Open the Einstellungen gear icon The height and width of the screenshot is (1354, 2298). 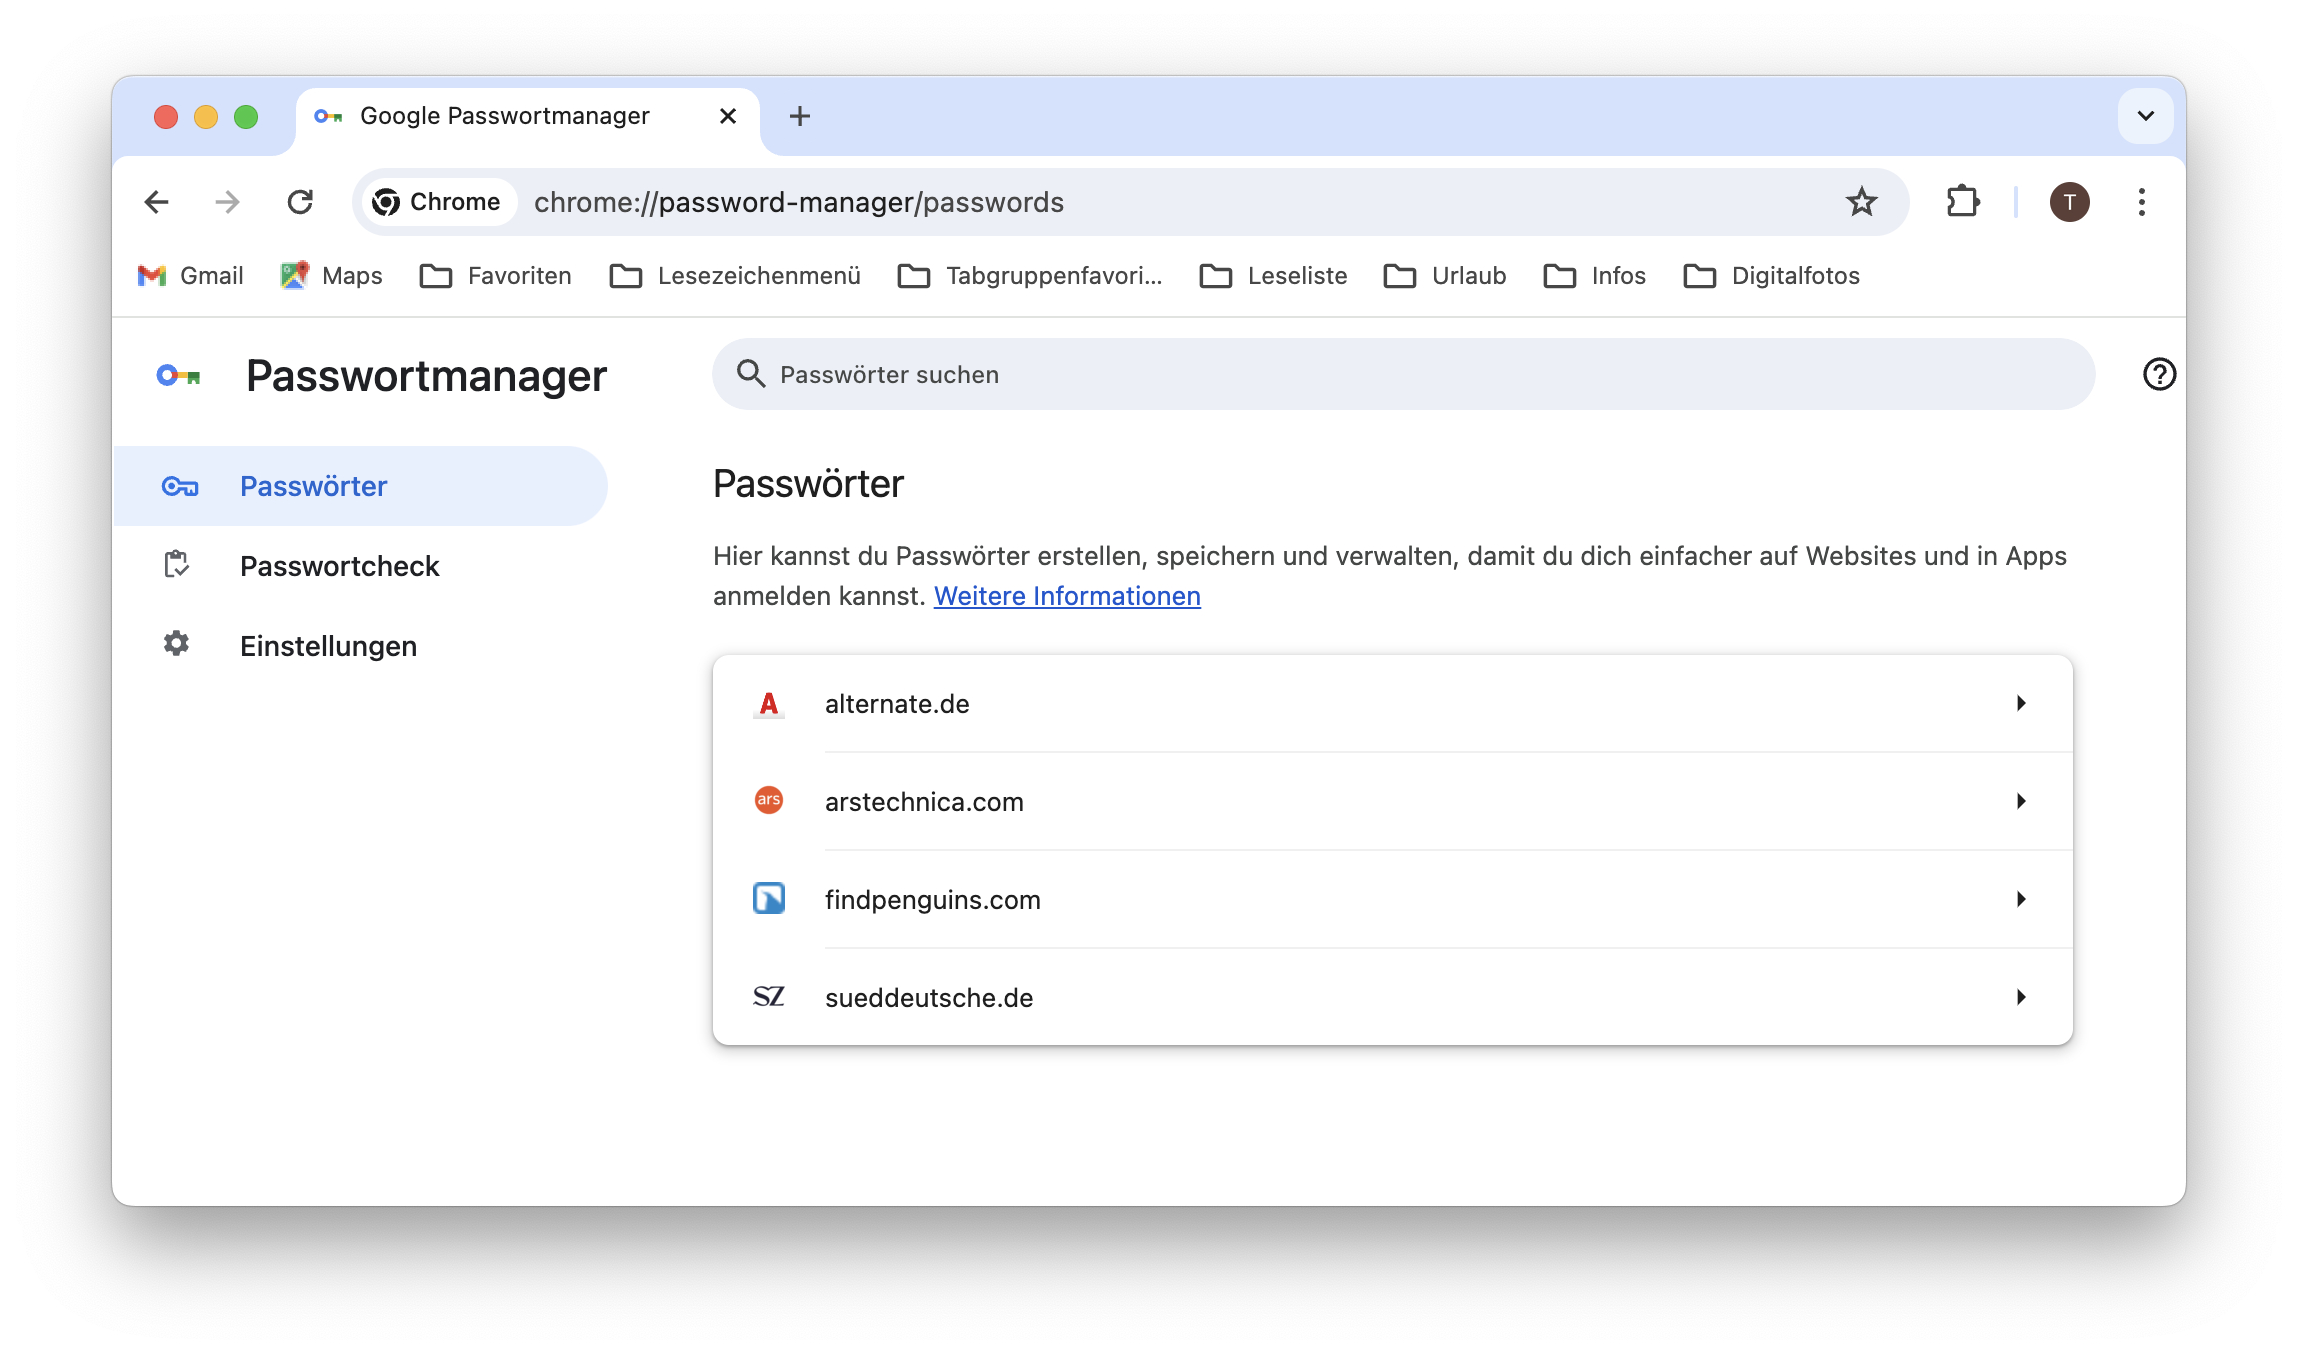point(177,645)
